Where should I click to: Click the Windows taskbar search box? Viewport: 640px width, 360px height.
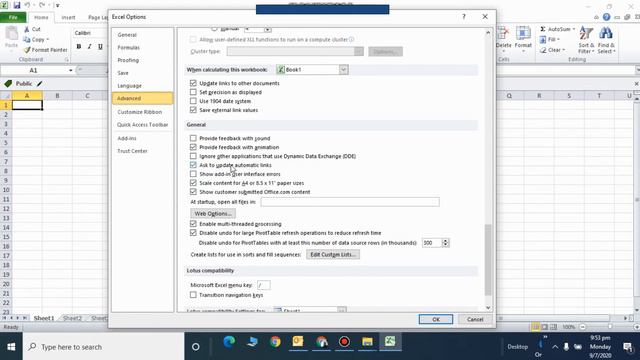click(104, 347)
